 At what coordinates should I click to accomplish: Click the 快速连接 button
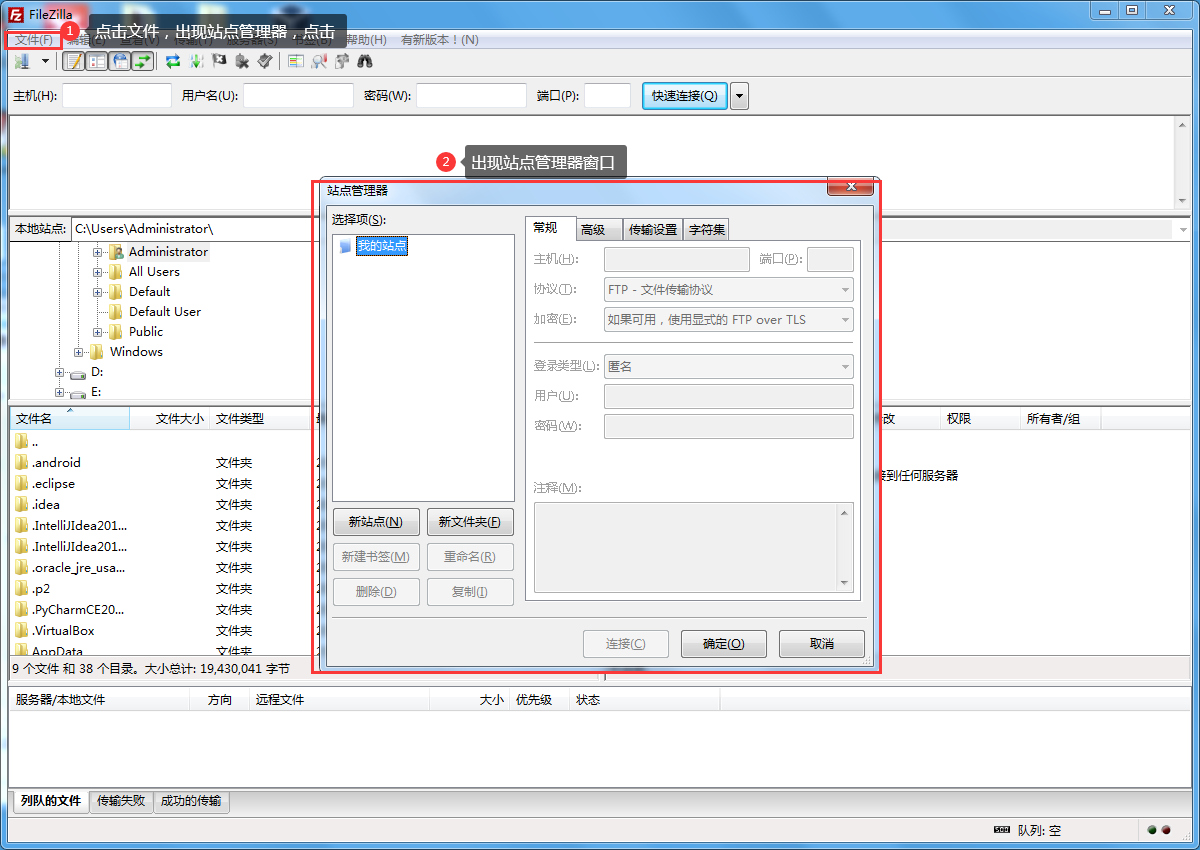click(683, 95)
